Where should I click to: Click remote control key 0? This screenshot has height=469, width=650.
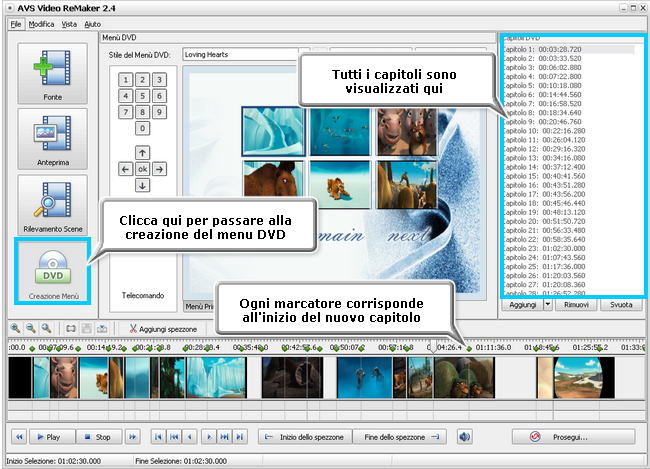(x=142, y=128)
